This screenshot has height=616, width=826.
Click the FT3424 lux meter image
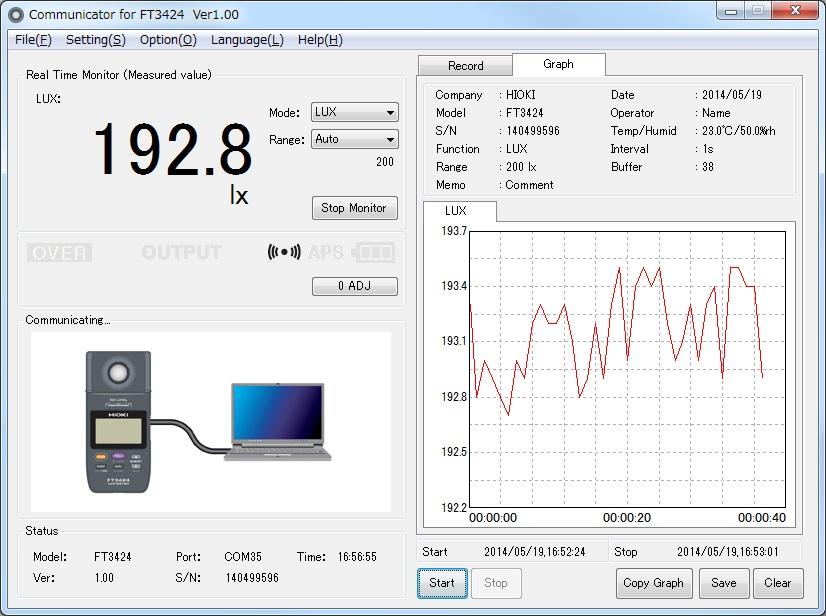click(119, 422)
